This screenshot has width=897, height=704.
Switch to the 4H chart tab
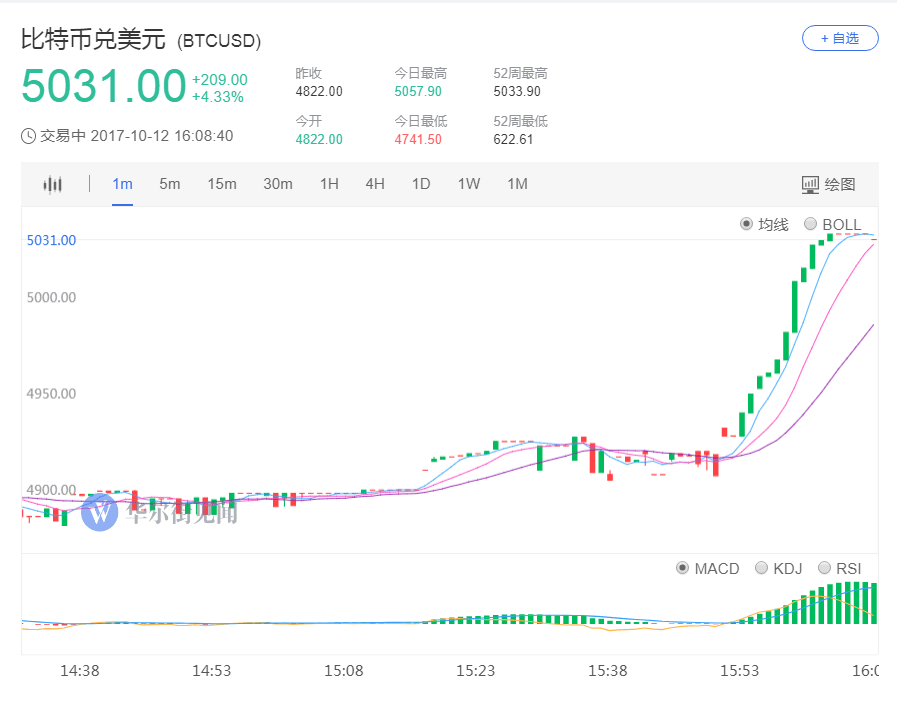[375, 184]
